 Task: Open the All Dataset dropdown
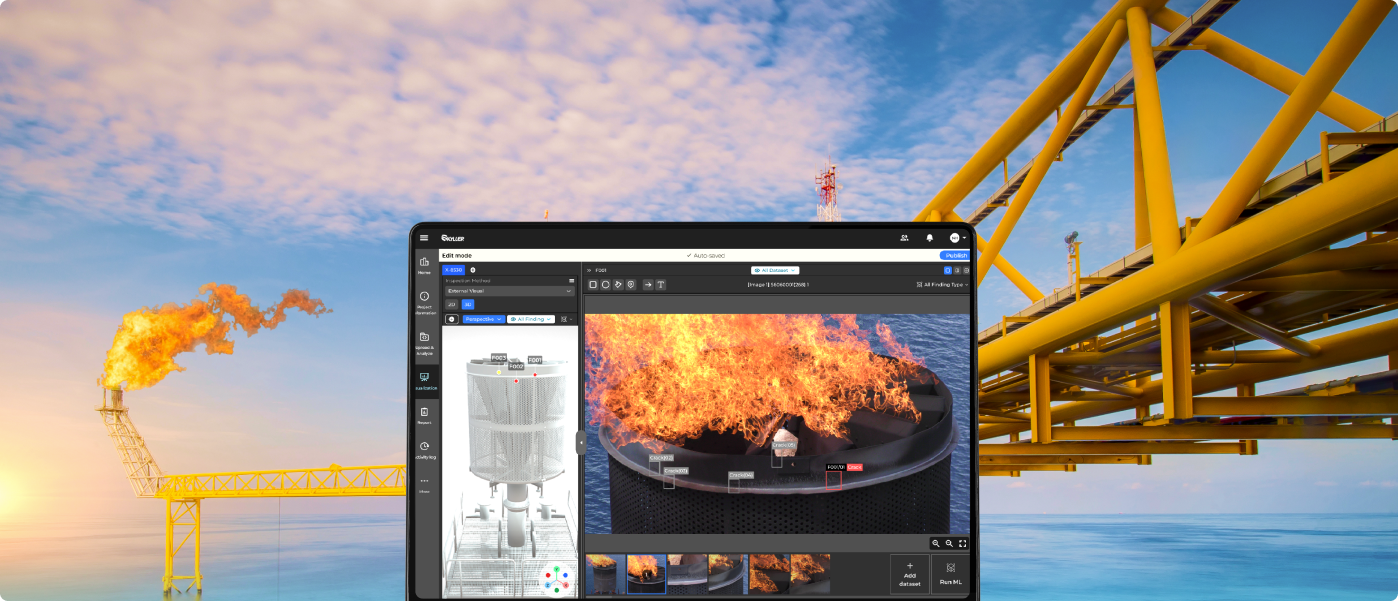(x=775, y=270)
